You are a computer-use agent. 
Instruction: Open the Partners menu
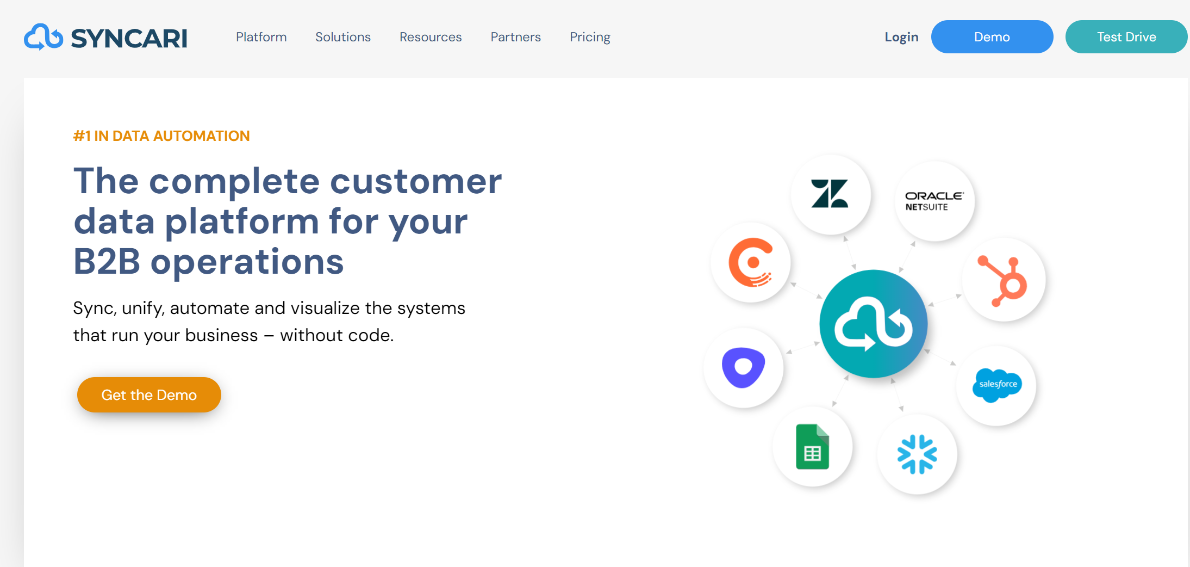point(516,37)
